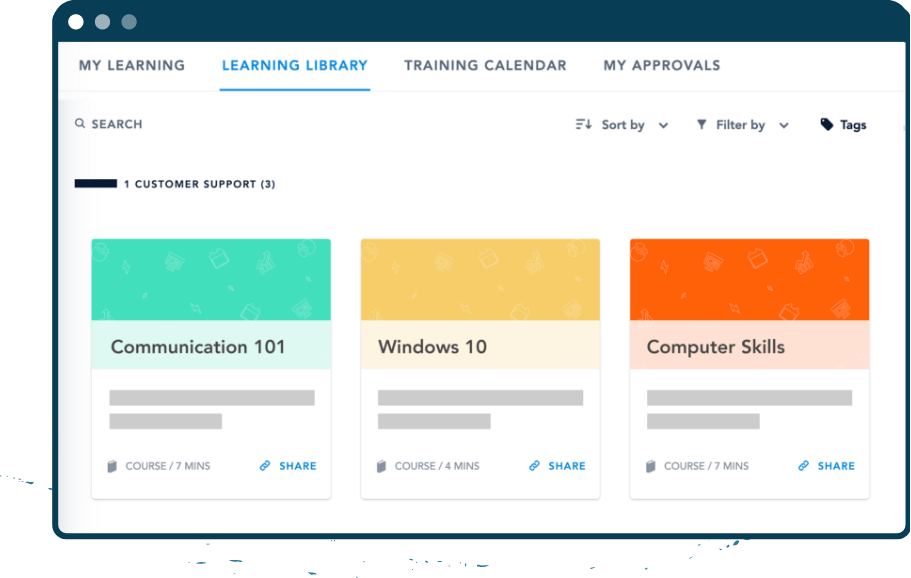This screenshot has height=578, width=911.
Task: Go to the My Approvals tab
Action: click(x=662, y=65)
